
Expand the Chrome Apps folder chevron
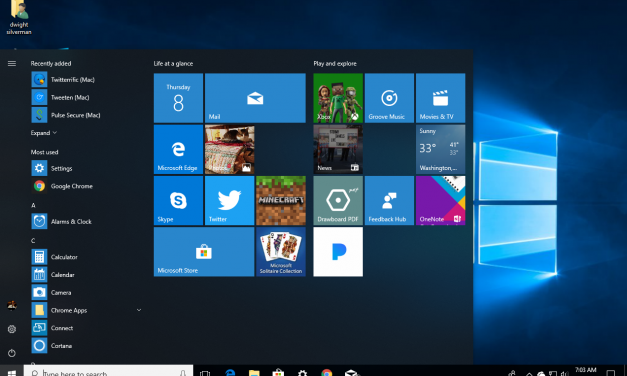coord(139,310)
